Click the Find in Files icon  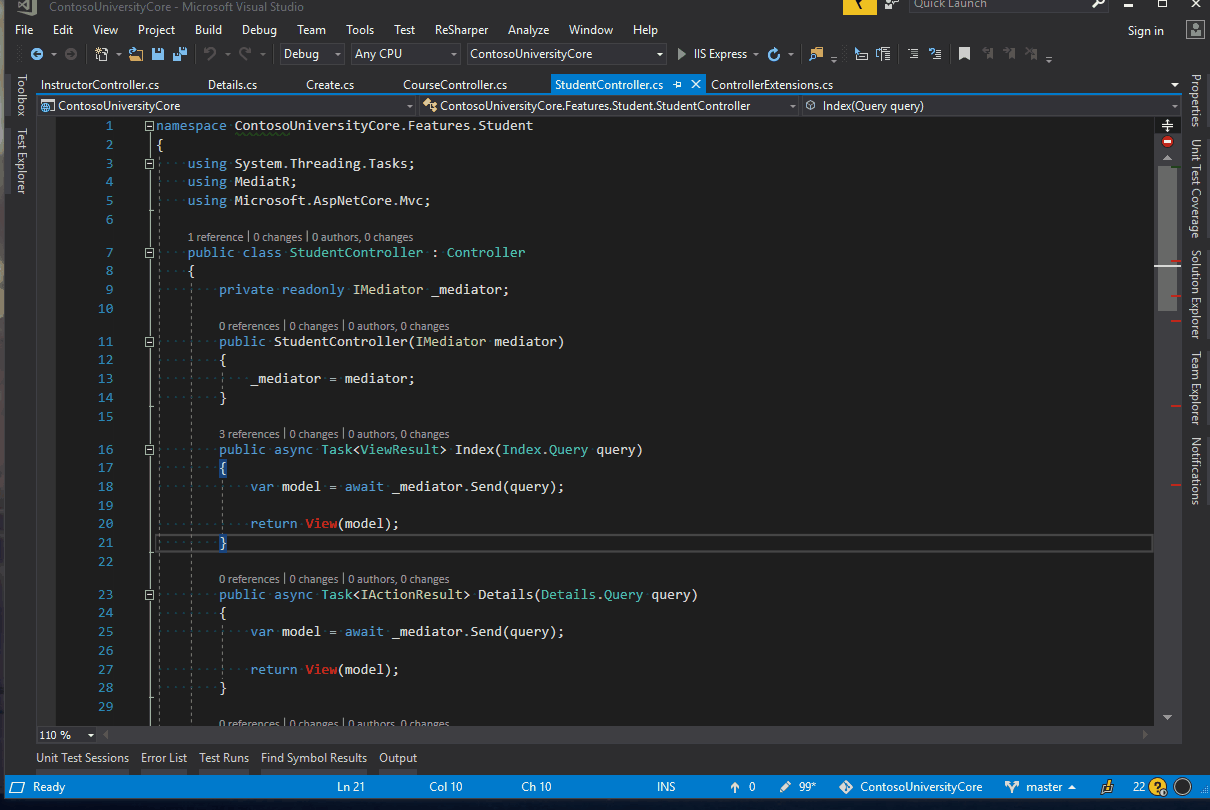coord(816,54)
